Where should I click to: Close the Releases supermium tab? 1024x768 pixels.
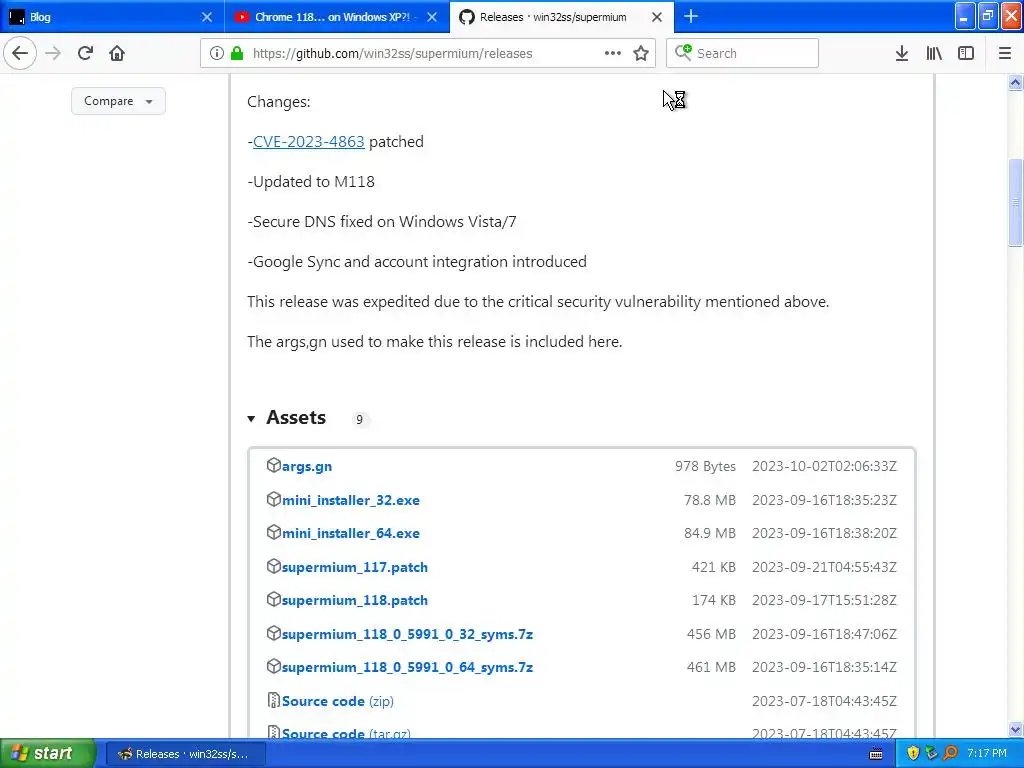pyautogui.click(x=657, y=17)
